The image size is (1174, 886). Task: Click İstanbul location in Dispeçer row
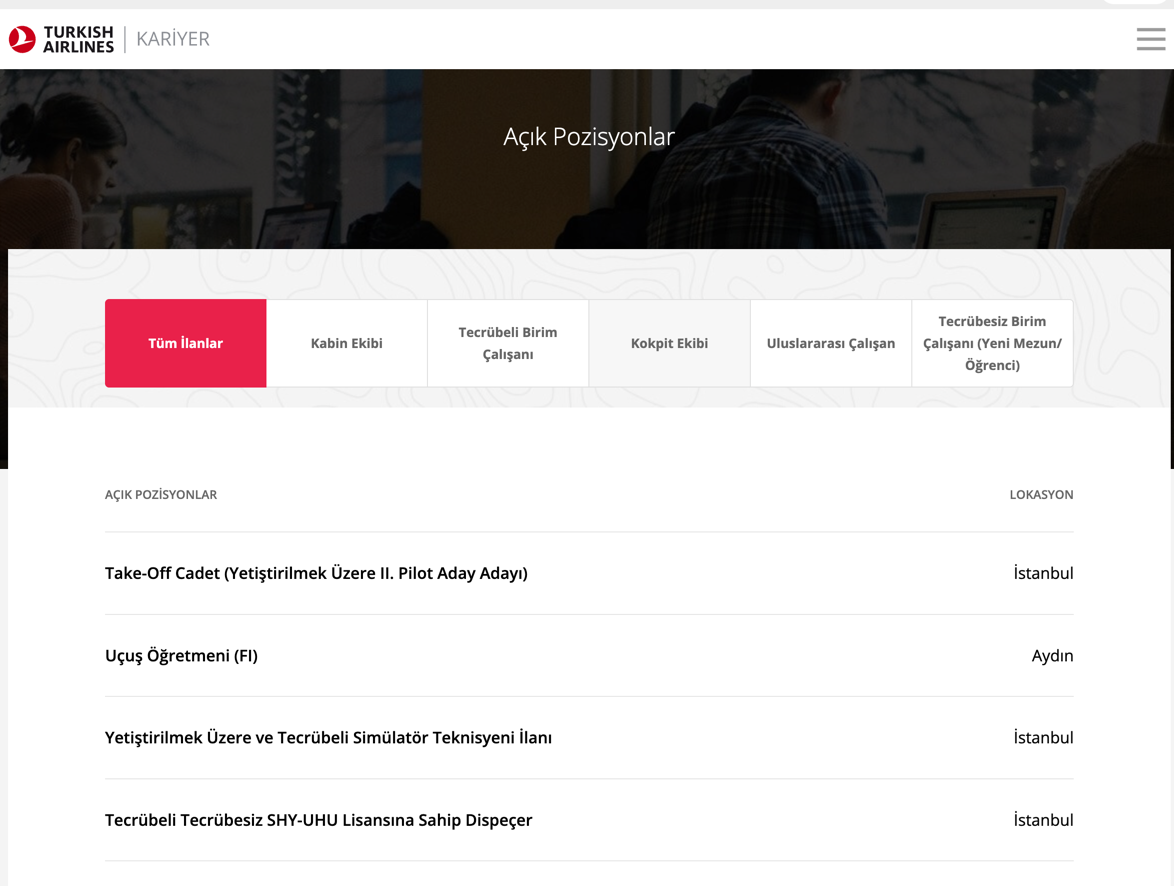(1043, 820)
